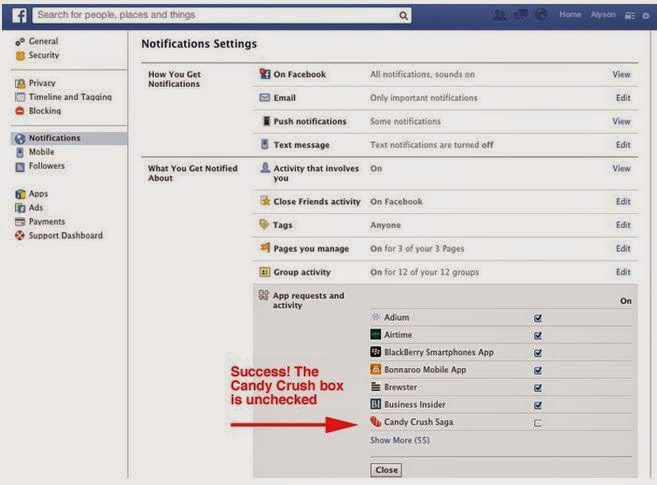Click the Followers RSS icon
657x485 pixels.
click(x=20, y=167)
